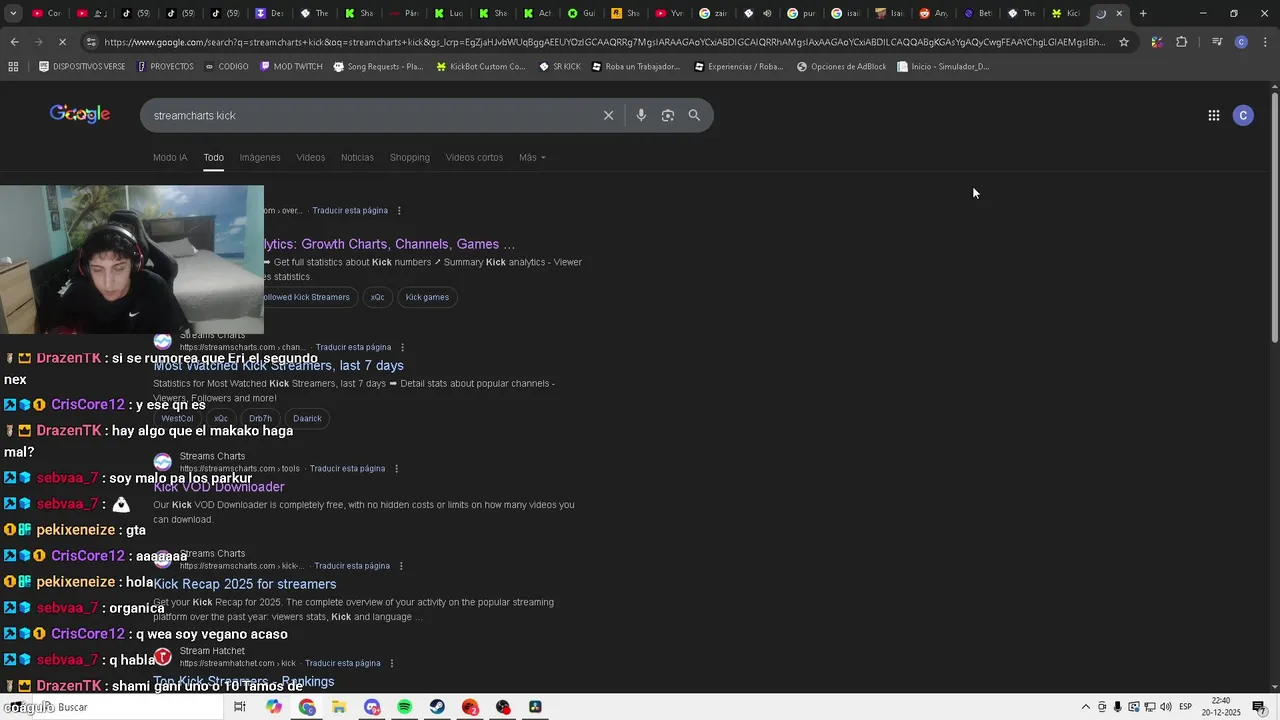Open Steam from the taskbar
Screen dimensions: 1280x720
(x=437, y=707)
